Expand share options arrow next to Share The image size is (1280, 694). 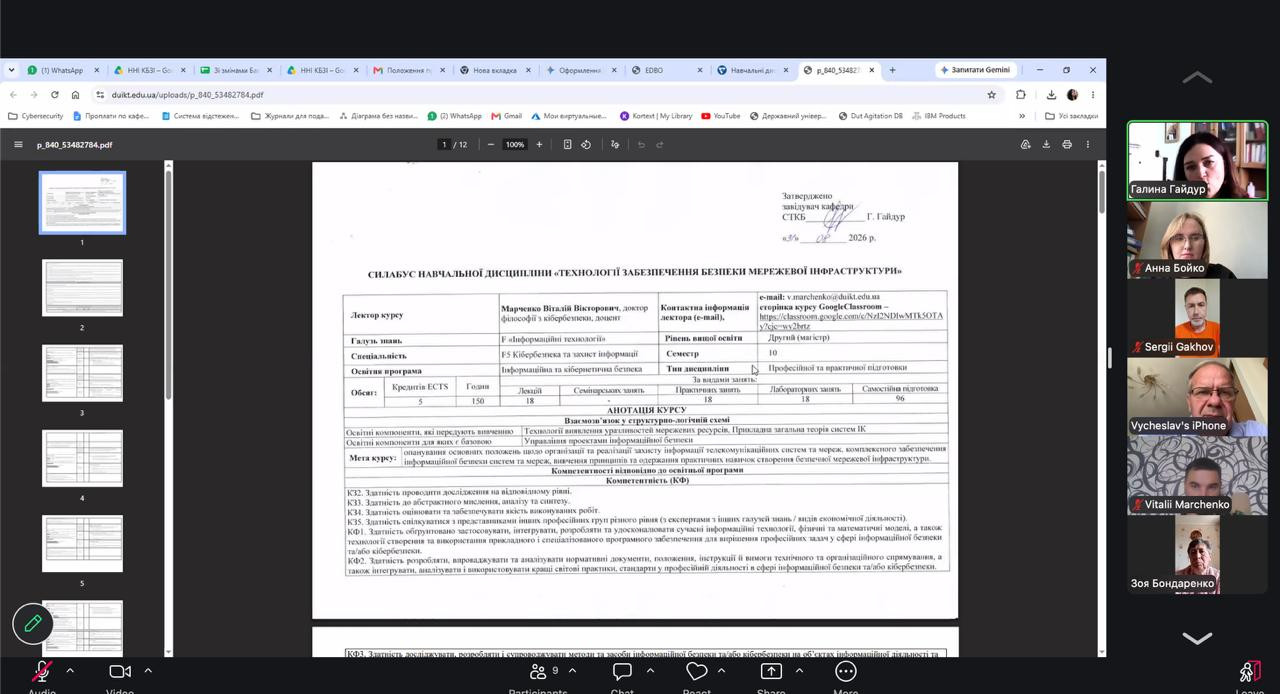[798, 670]
